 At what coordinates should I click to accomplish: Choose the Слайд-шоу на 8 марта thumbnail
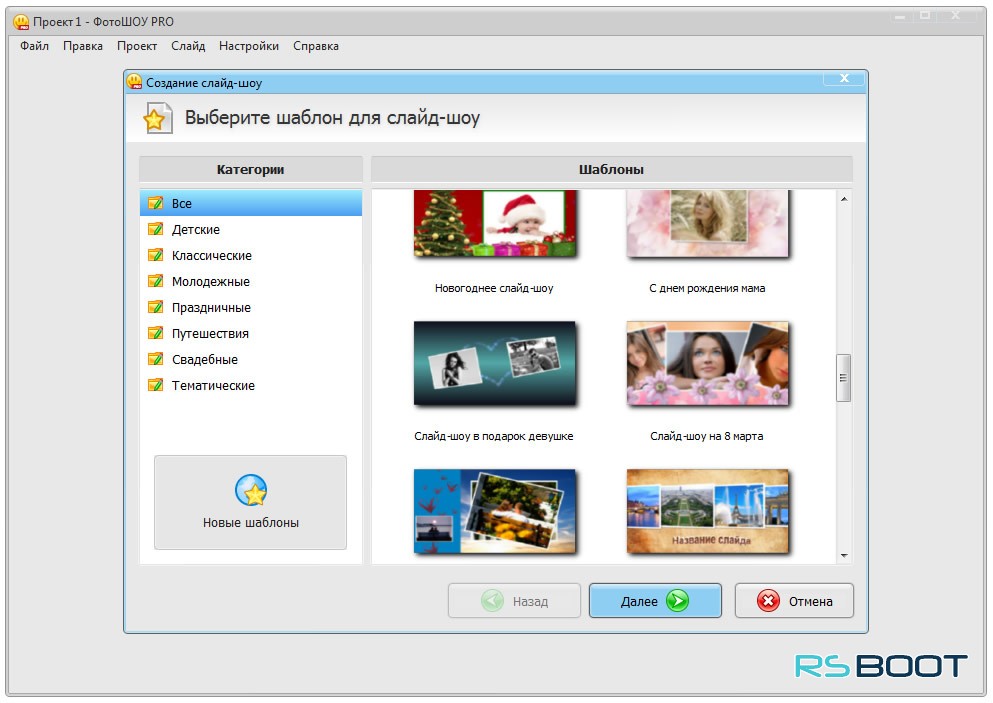707,364
